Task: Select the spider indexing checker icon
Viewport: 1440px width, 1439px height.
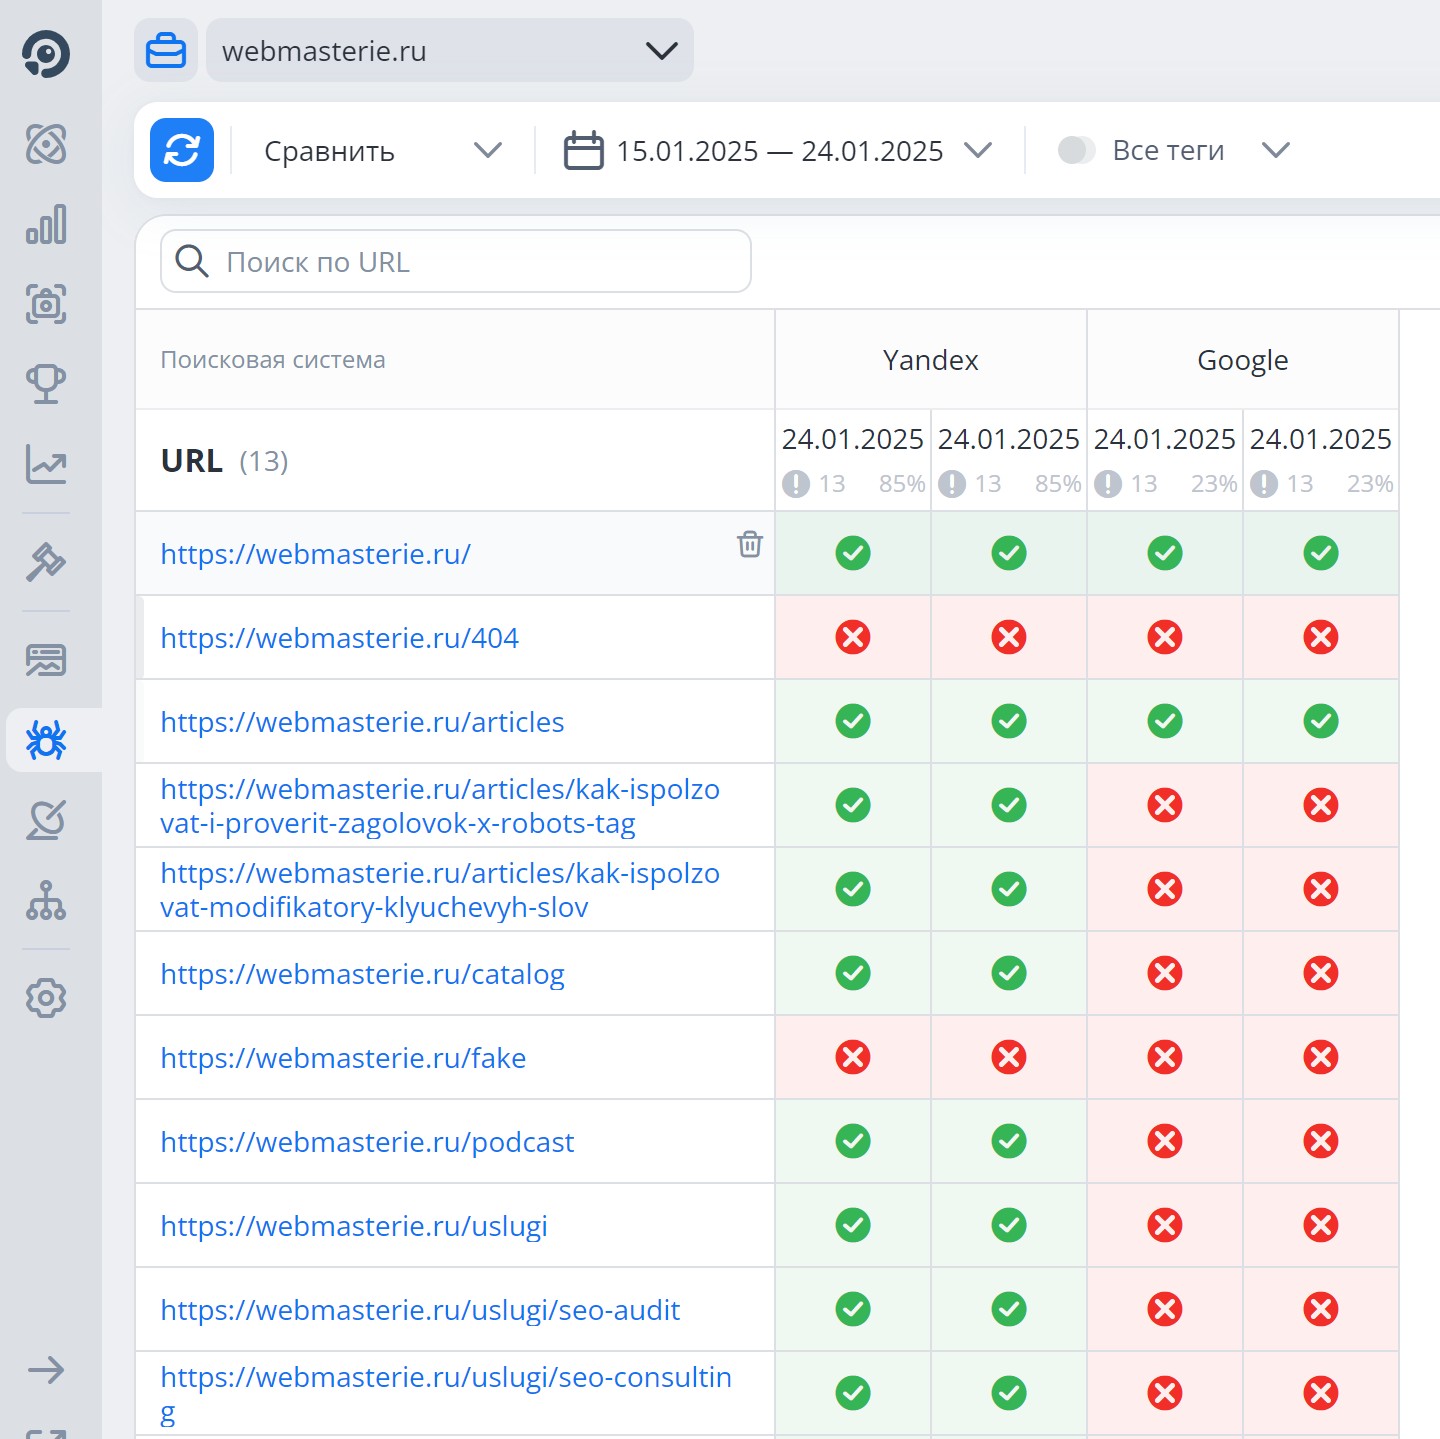Action: tap(46, 740)
